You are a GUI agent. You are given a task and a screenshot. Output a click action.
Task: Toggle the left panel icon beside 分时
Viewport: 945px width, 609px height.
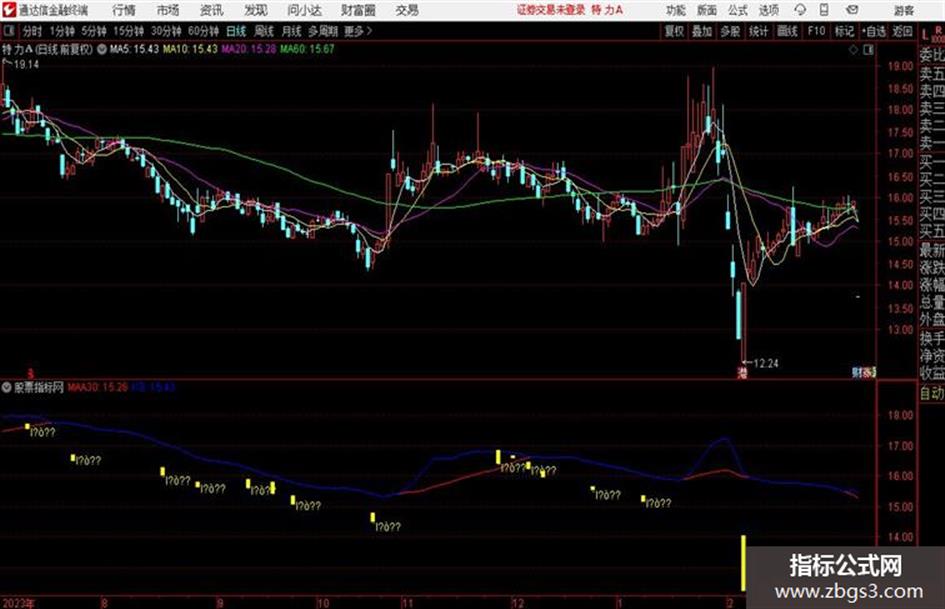(9, 31)
